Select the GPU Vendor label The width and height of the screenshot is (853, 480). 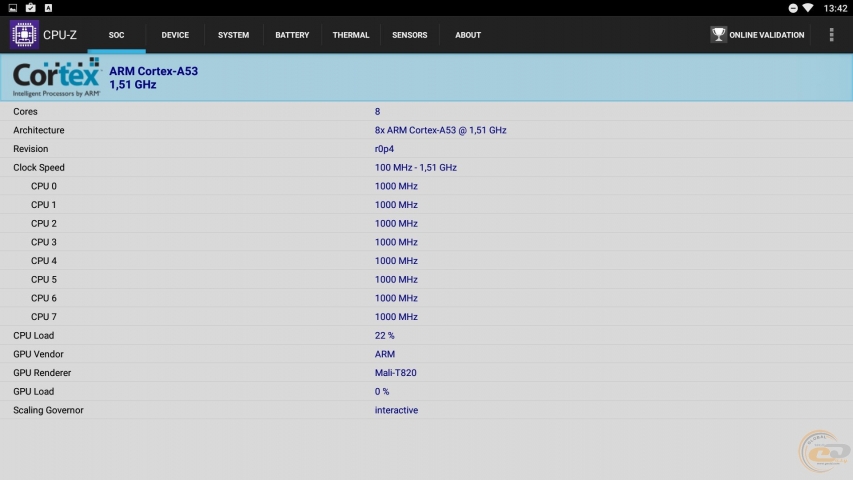[x=38, y=354]
